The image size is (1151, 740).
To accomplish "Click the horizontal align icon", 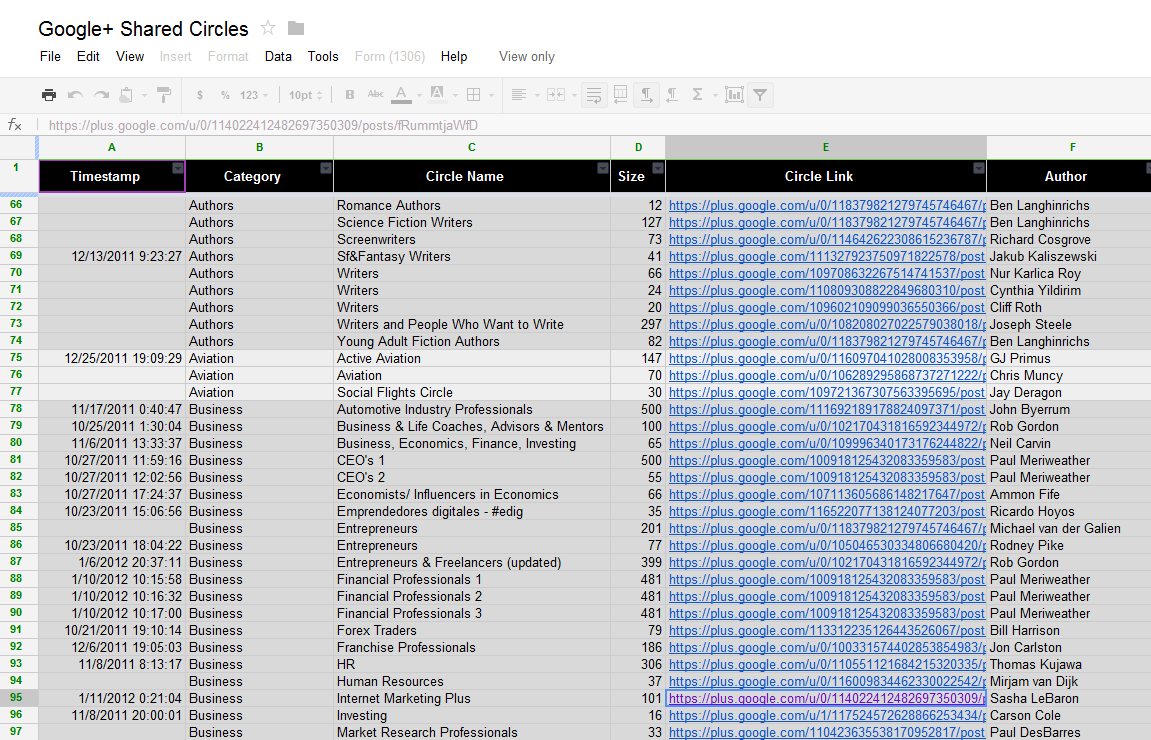I will [x=518, y=95].
